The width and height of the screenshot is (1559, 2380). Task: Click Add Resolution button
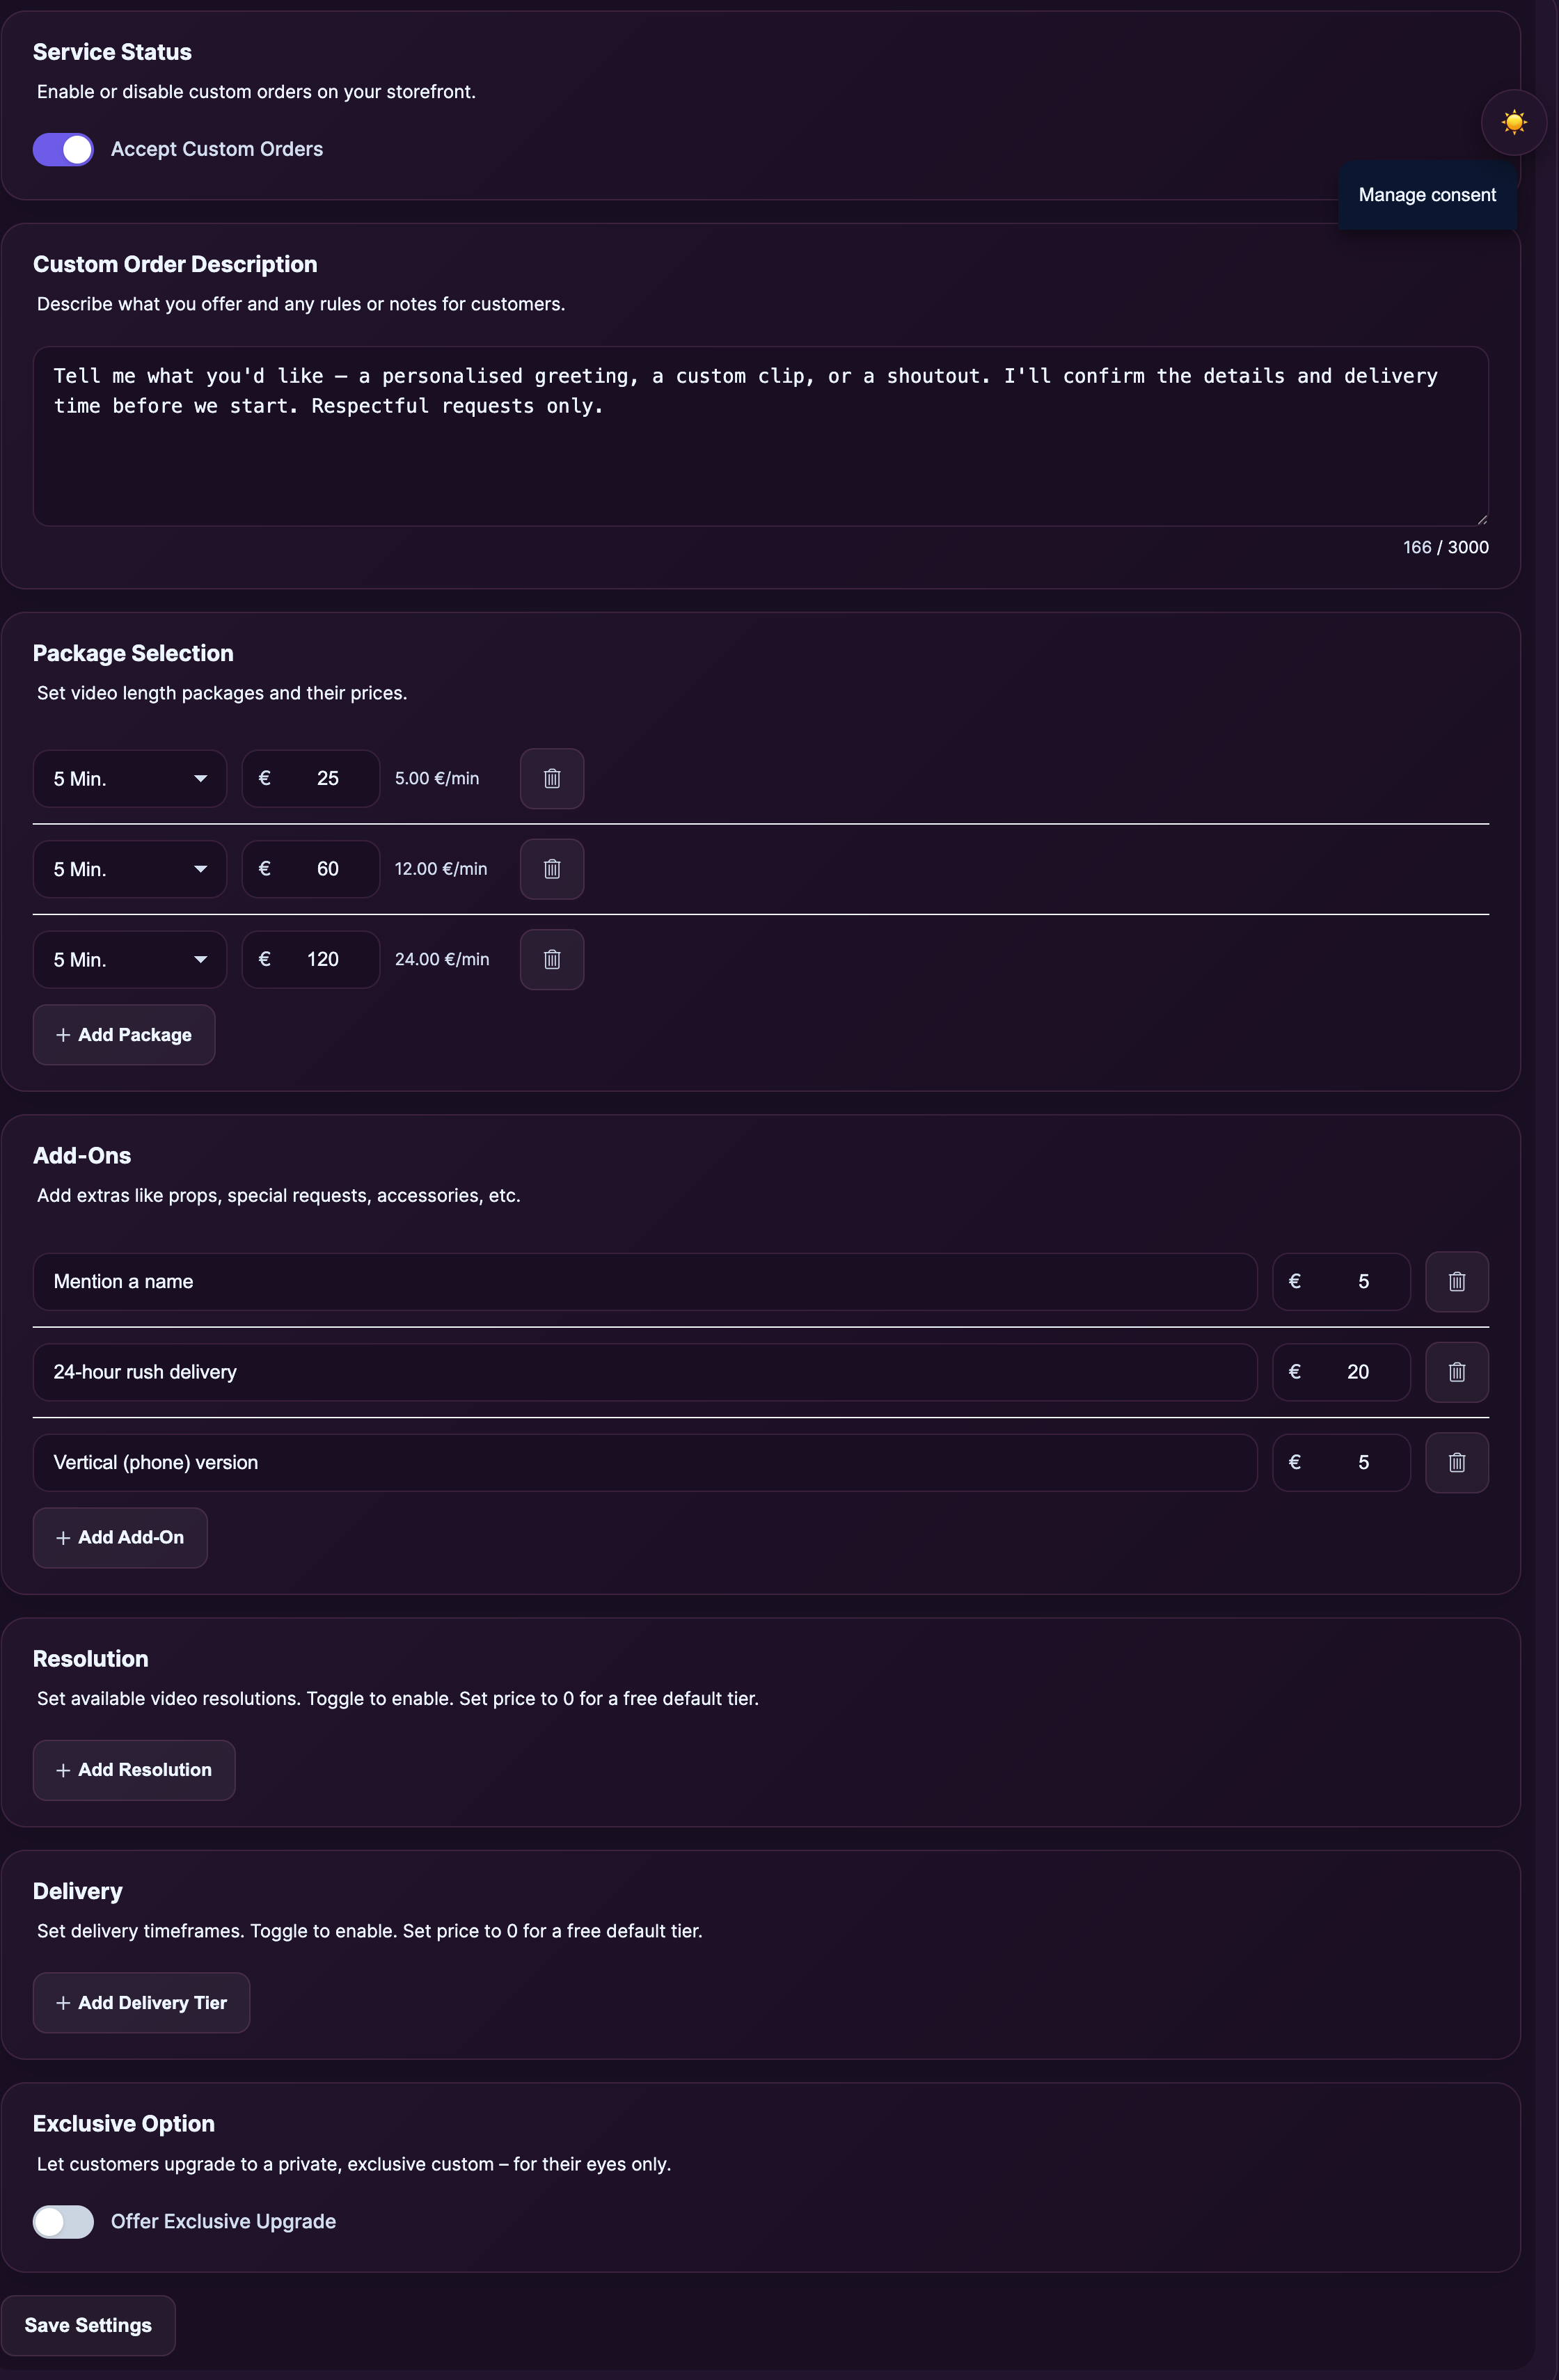pyautogui.click(x=134, y=1770)
